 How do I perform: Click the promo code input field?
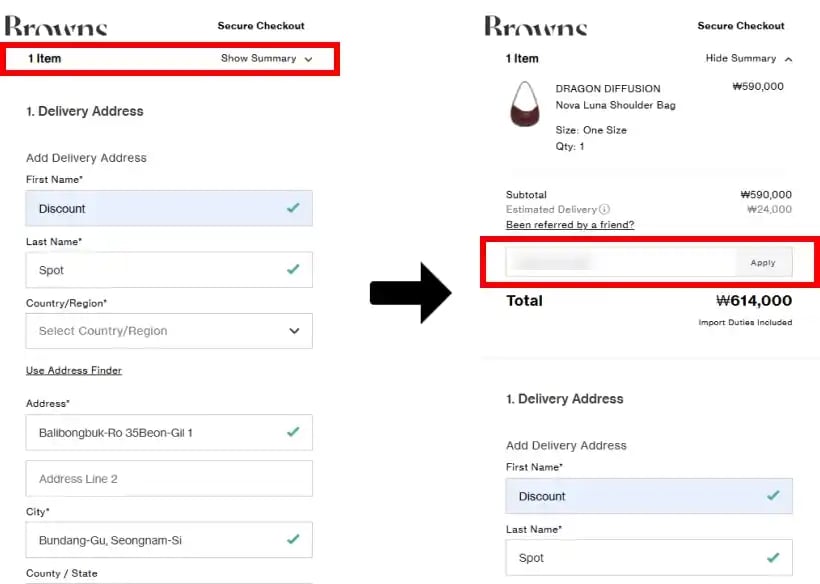pyautogui.click(x=620, y=263)
